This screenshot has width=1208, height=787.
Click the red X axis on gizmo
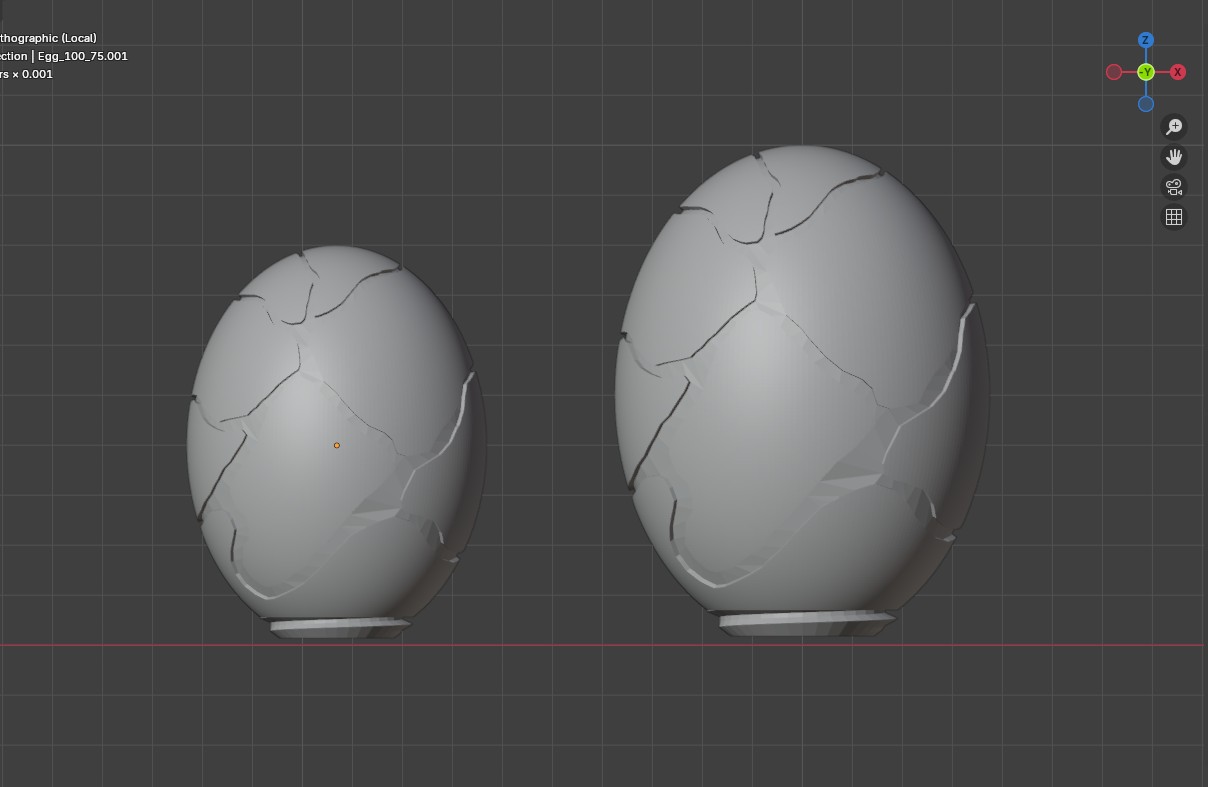point(1178,72)
